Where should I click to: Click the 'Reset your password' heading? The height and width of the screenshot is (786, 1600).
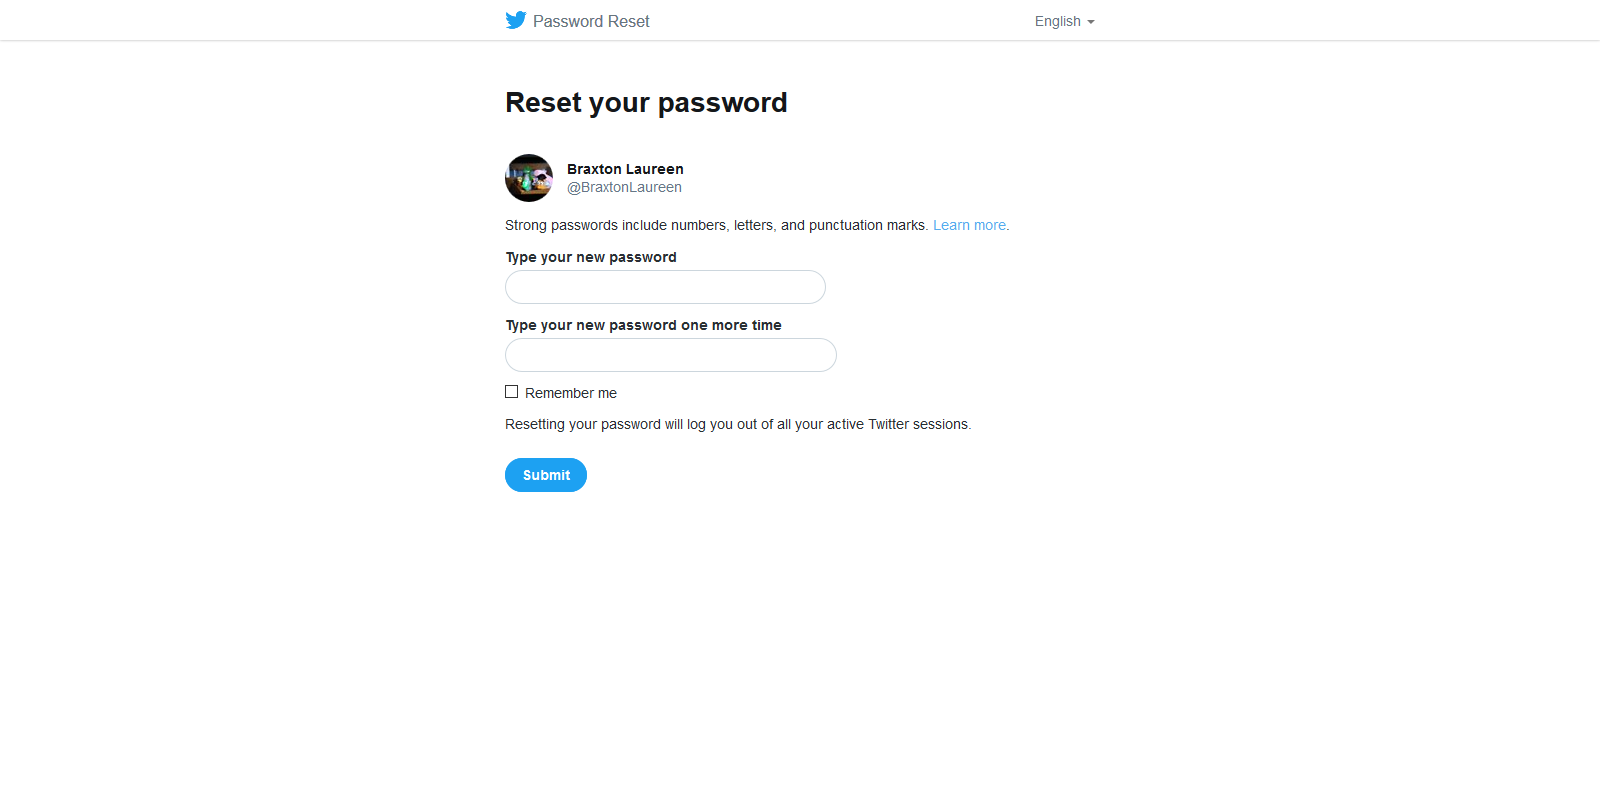646,102
